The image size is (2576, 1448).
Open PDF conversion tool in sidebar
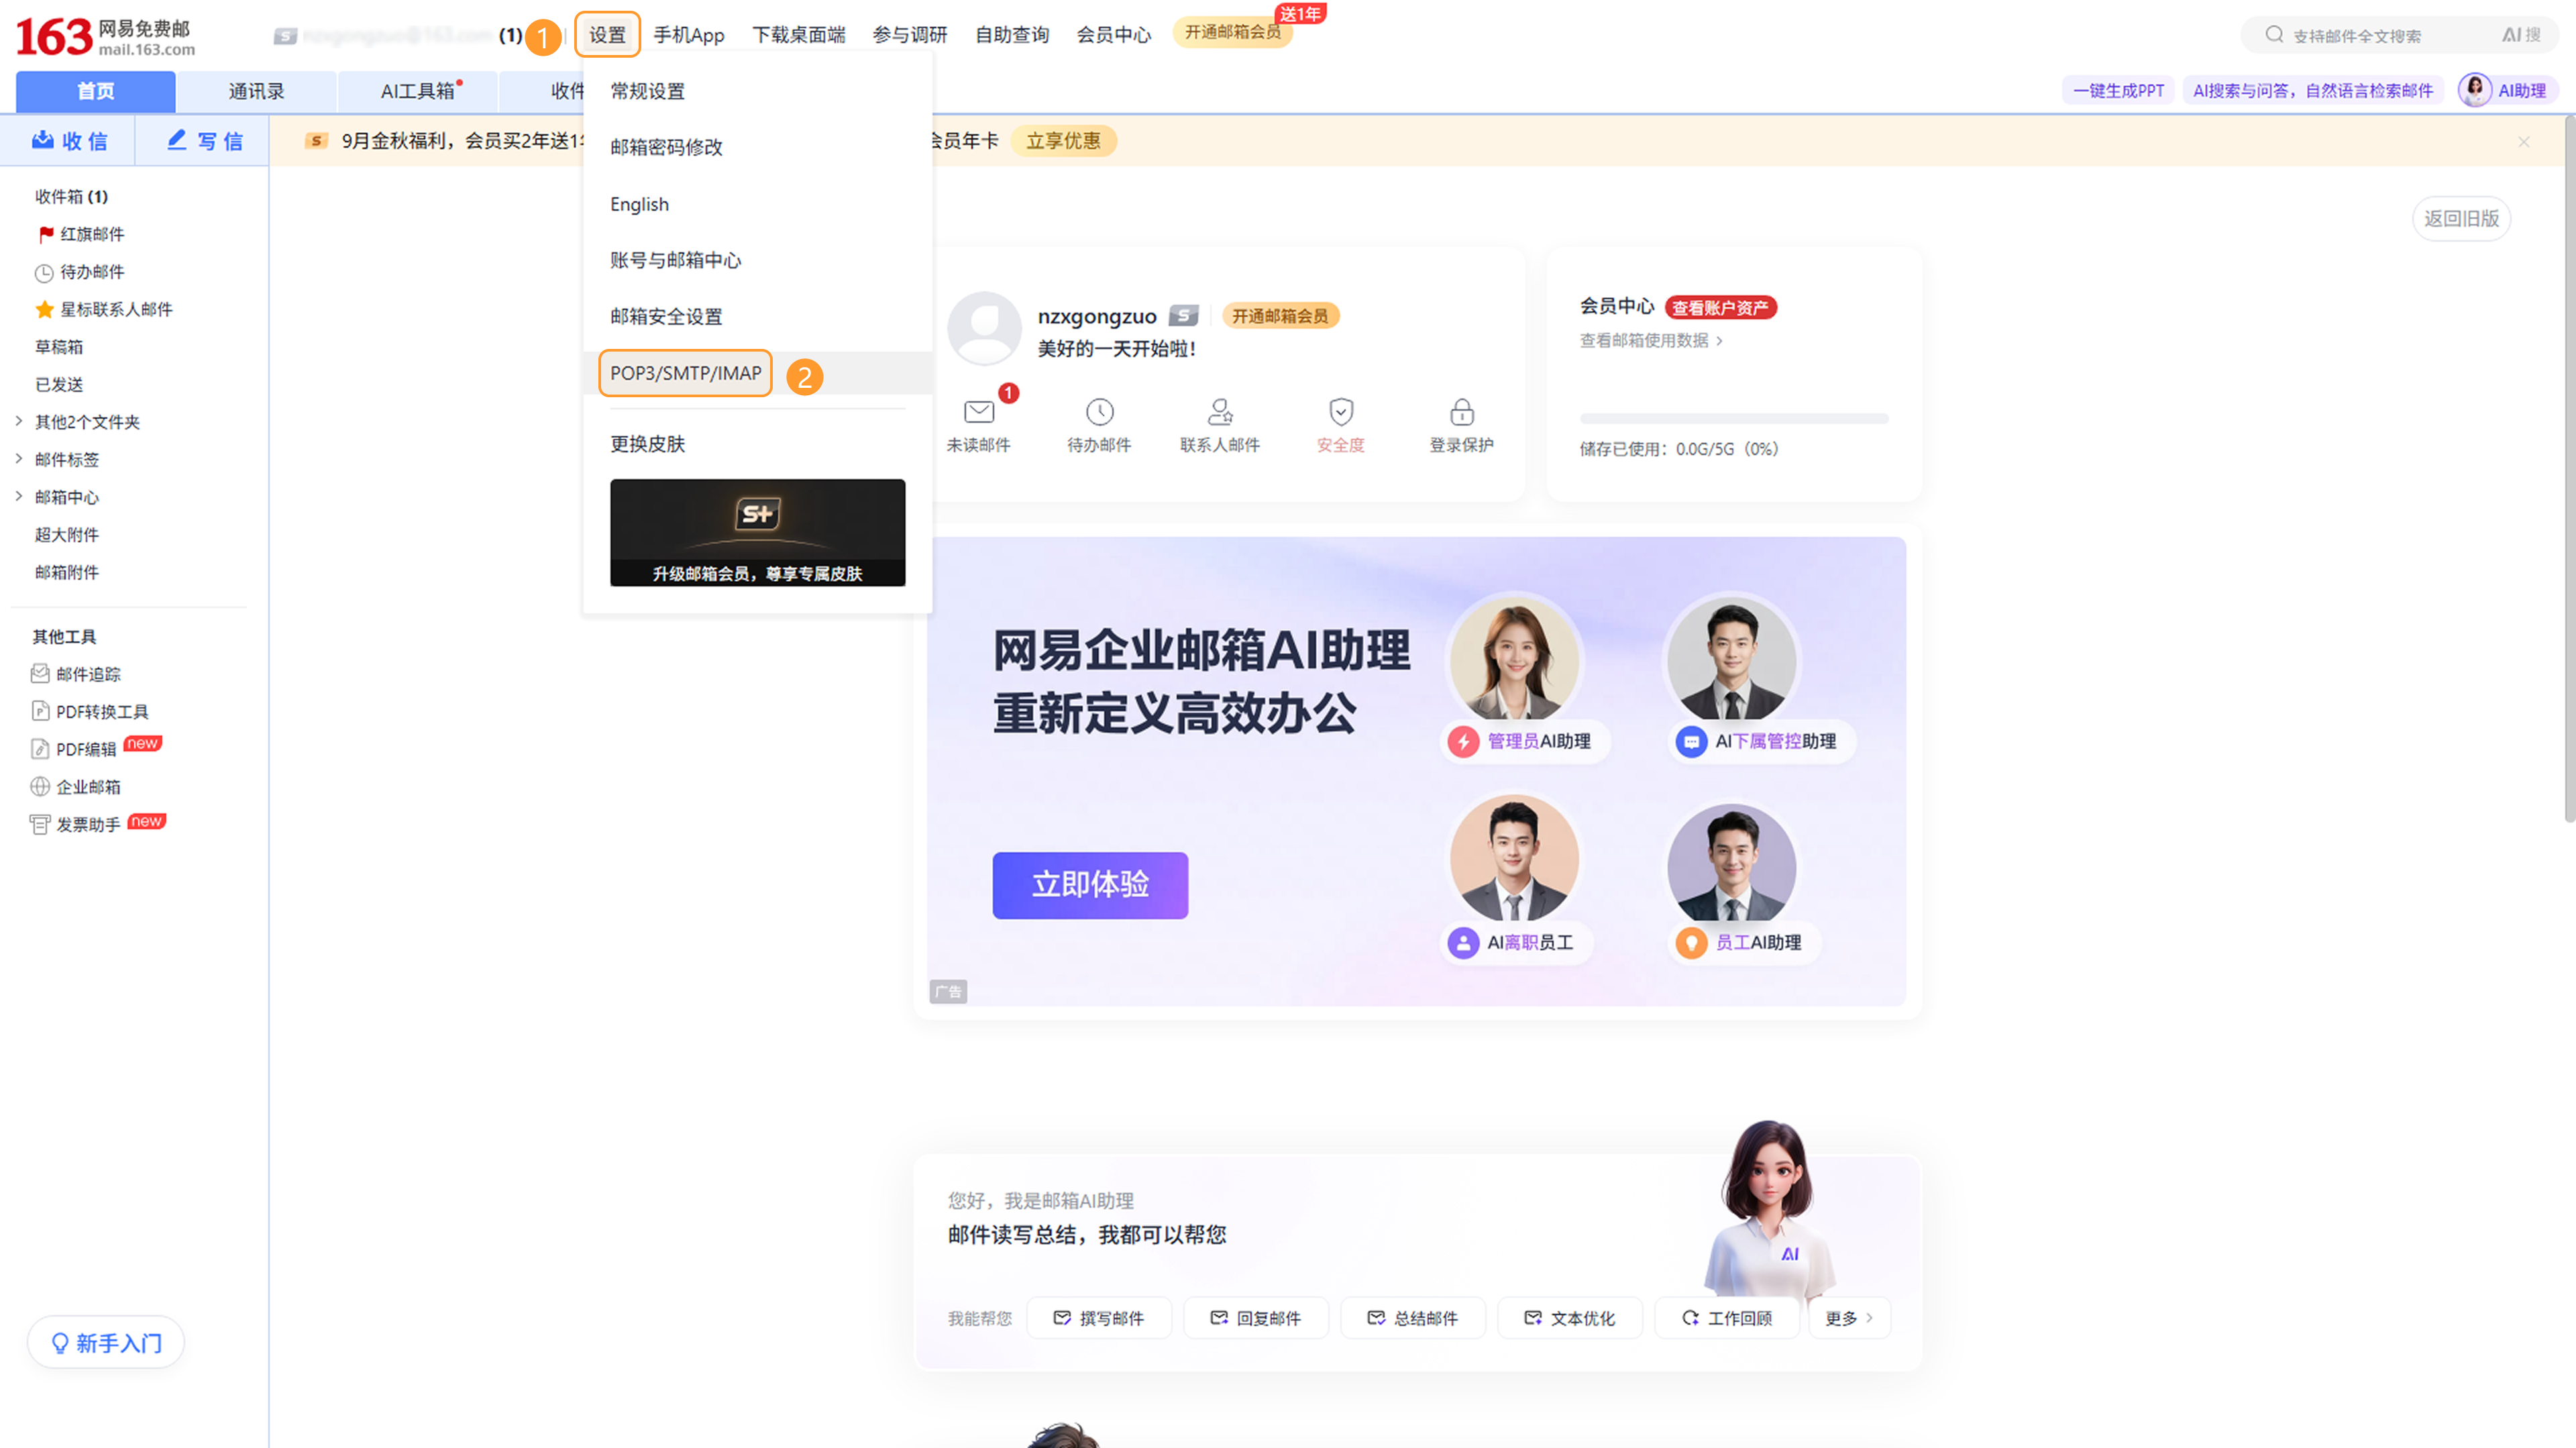tap(101, 711)
